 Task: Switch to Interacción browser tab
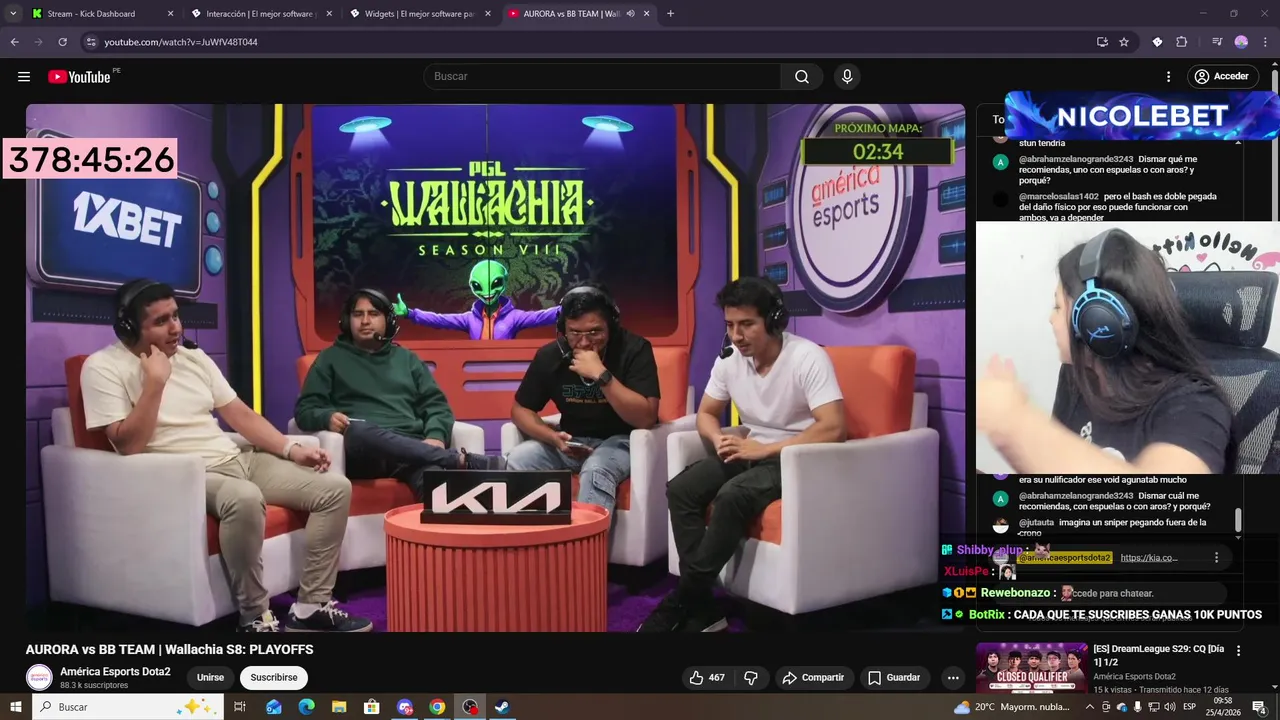[x=260, y=14]
